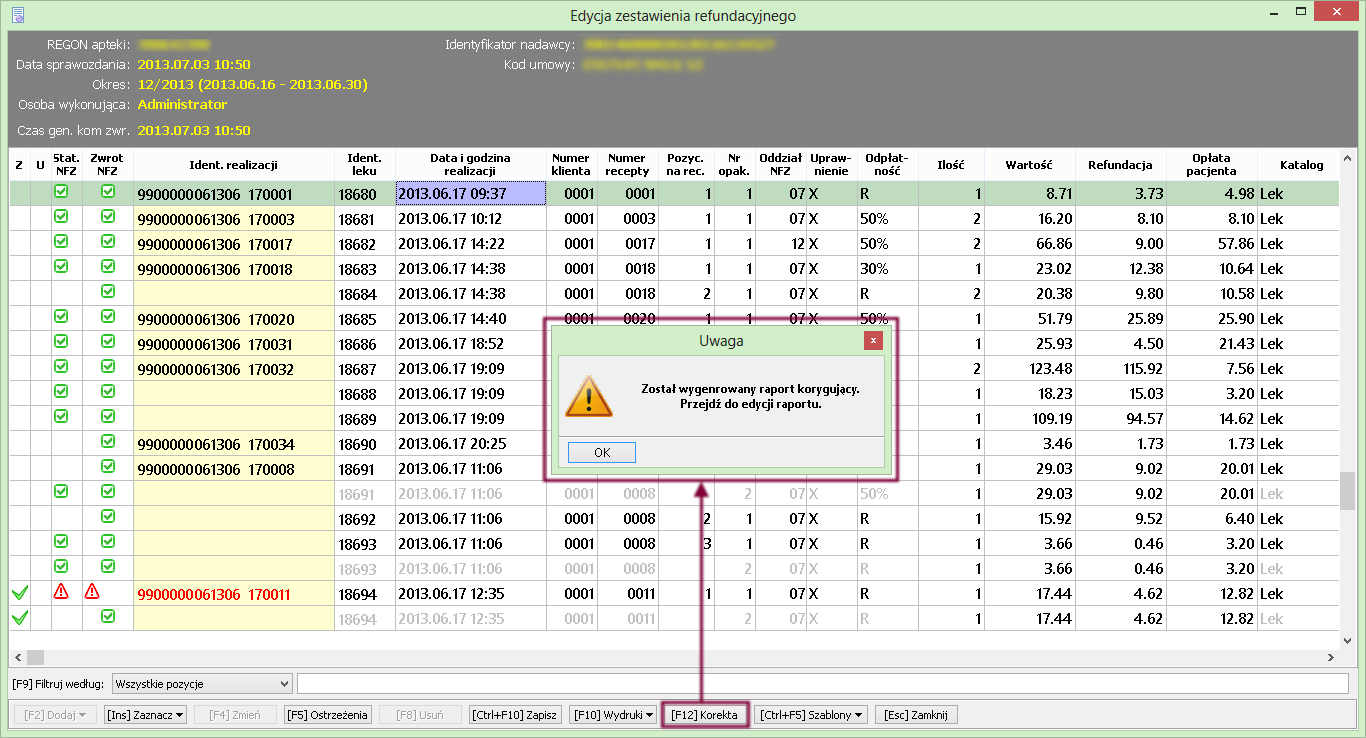The image size is (1366, 738).
Task: Click the Opłata pacjenta column header
Action: pos(1211,165)
